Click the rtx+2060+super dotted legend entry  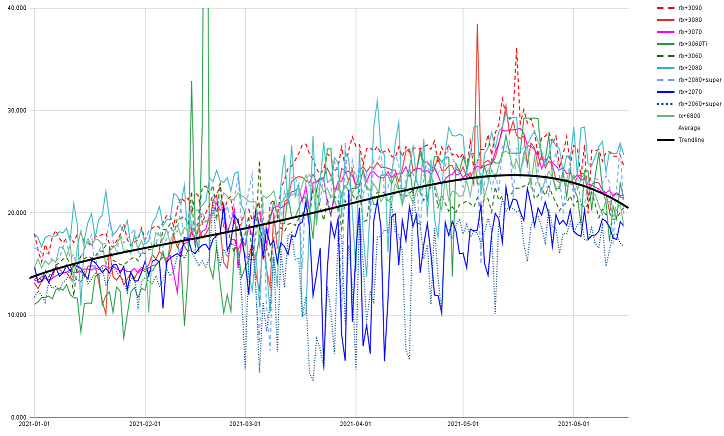[689, 104]
